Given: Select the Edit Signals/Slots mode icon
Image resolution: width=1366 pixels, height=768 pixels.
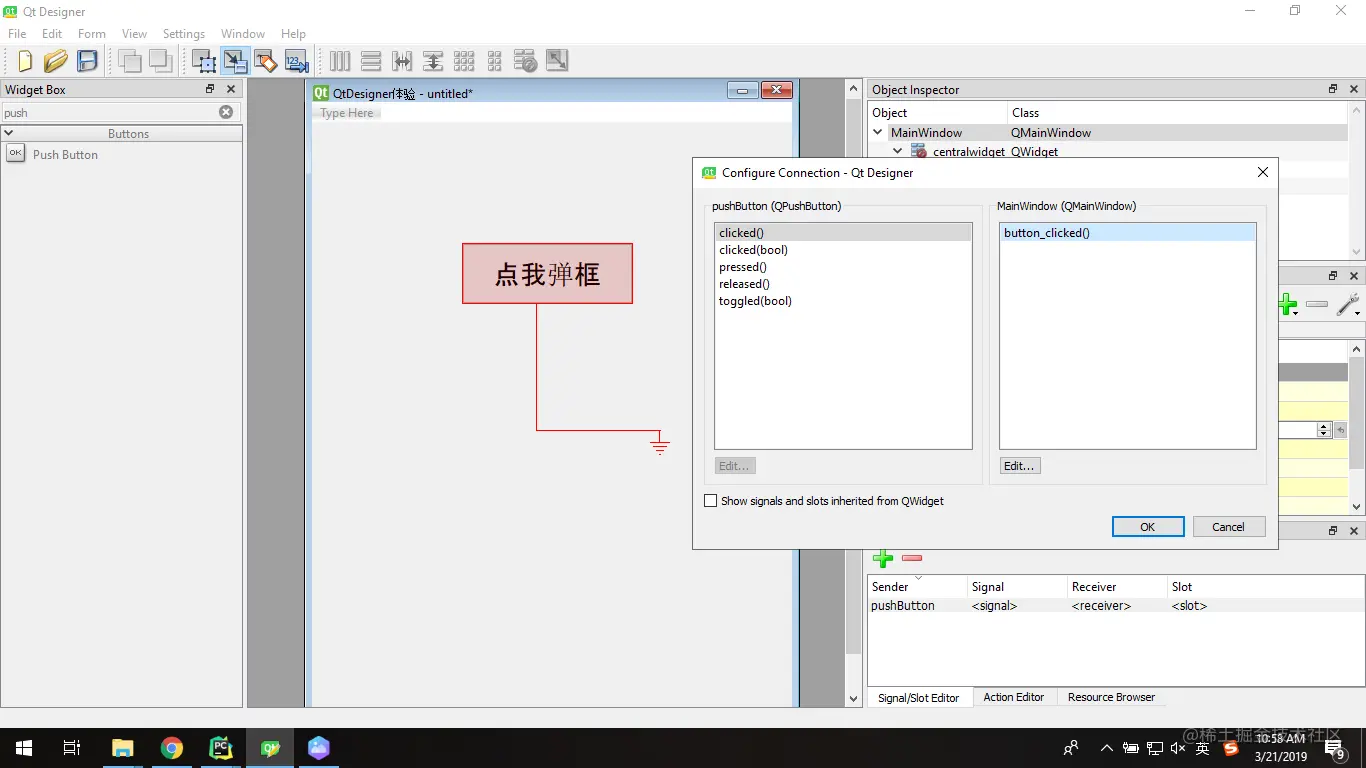Looking at the screenshot, I should [235, 61].
